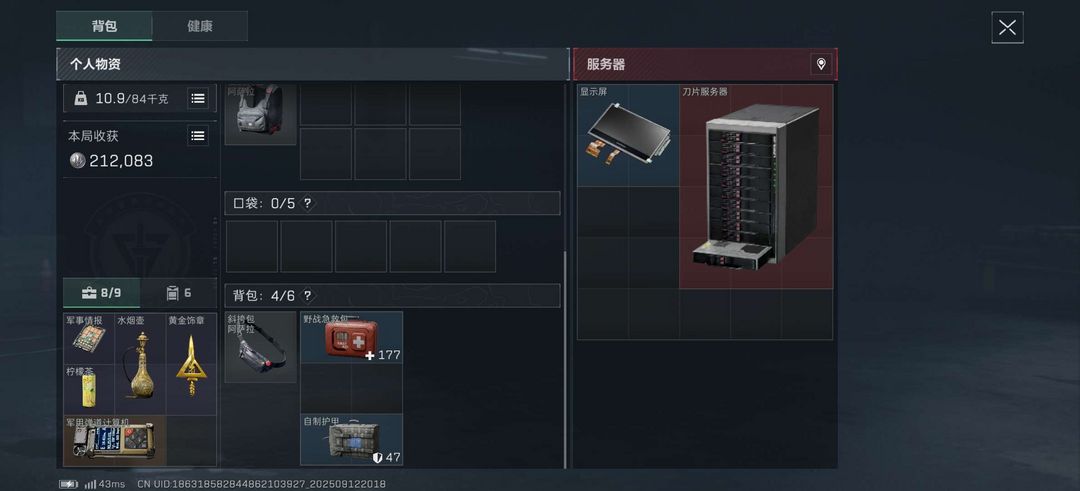Select the gold medal ornament (黄金饰章)

pos(191,364)
